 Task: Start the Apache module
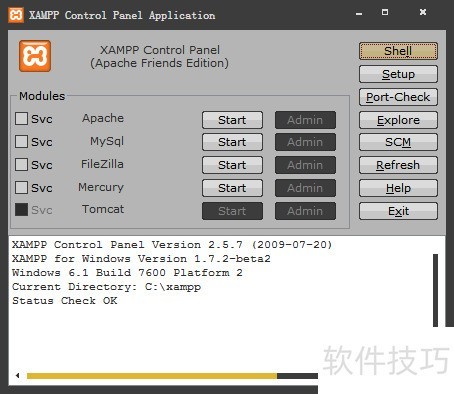[x=232, y=120]
